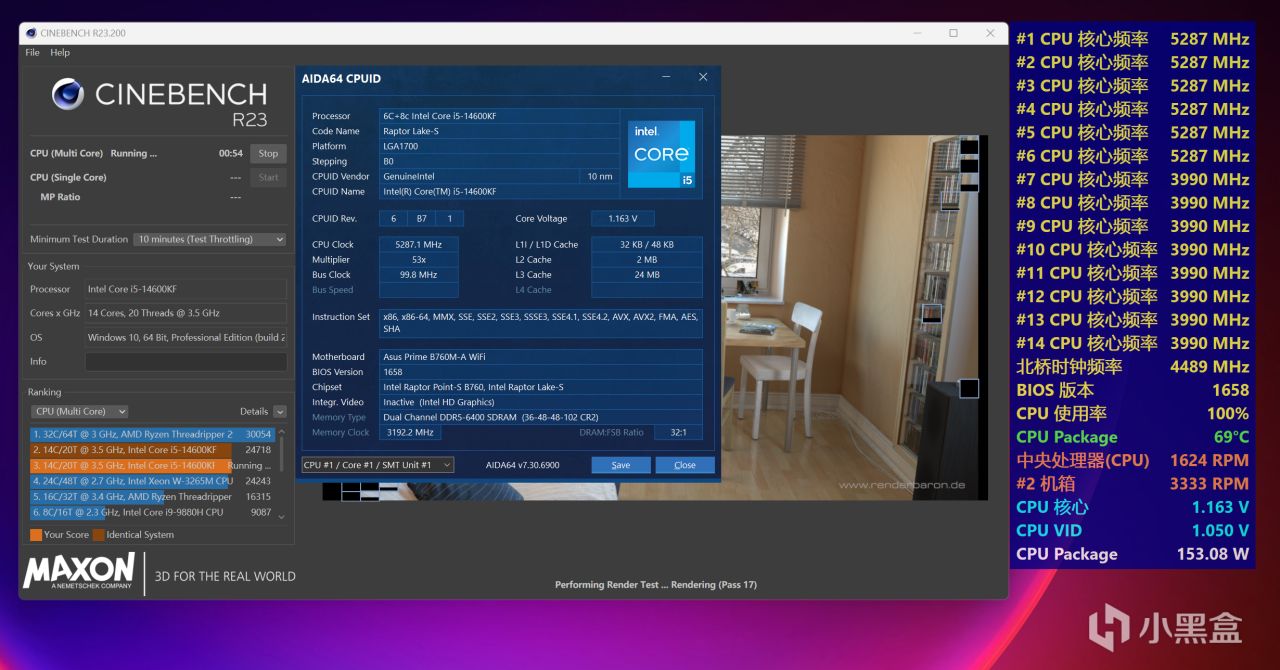
Task: Select ranking row 2 i5-14600KF 24718
Action: pos(152,450)
